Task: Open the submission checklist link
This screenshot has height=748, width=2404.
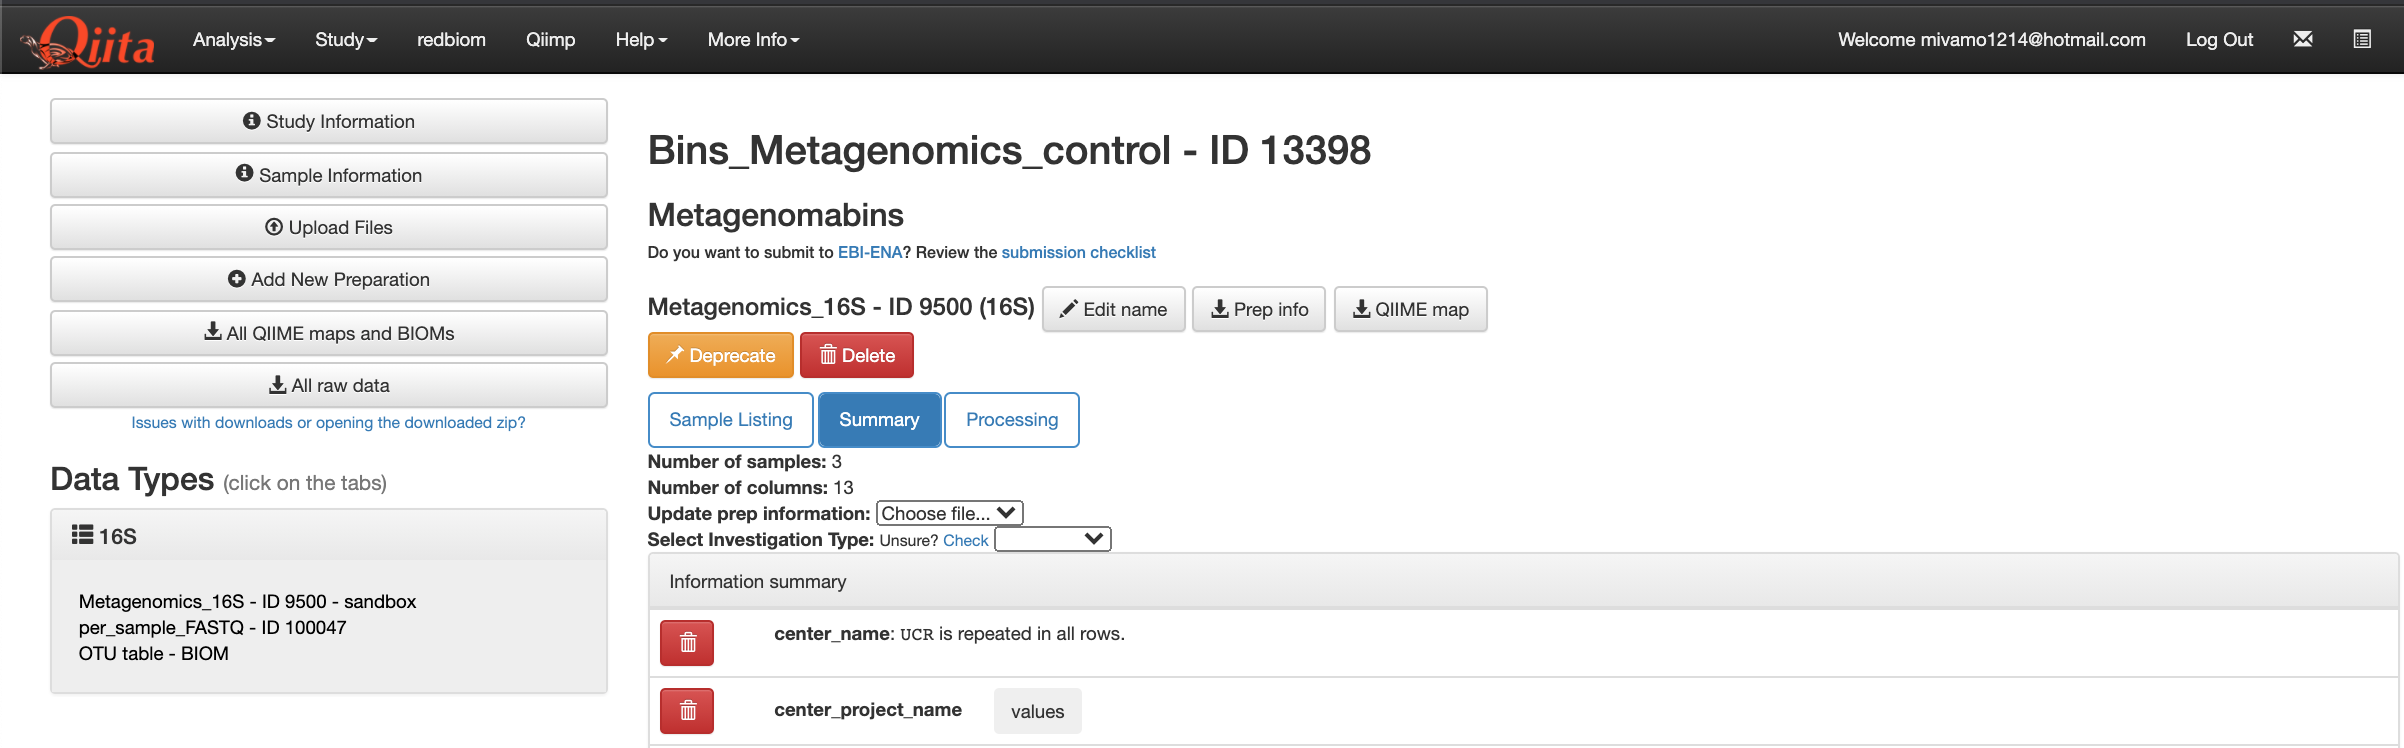Action: 1078,252
